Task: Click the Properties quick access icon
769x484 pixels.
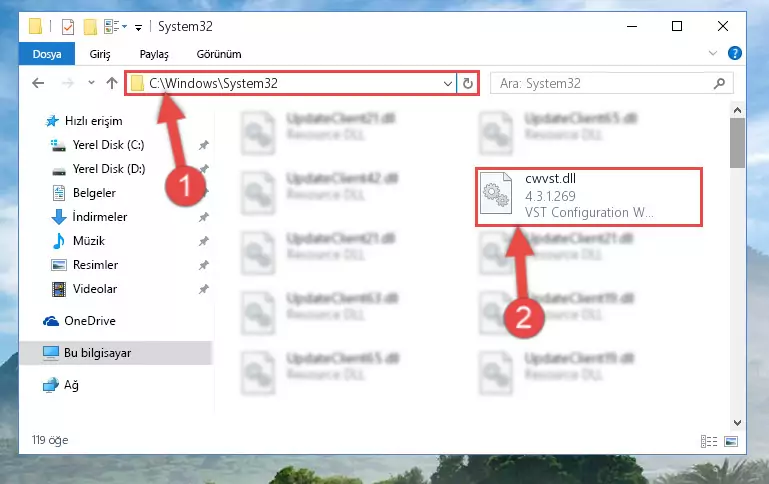Action: click(x=68, y=26)
